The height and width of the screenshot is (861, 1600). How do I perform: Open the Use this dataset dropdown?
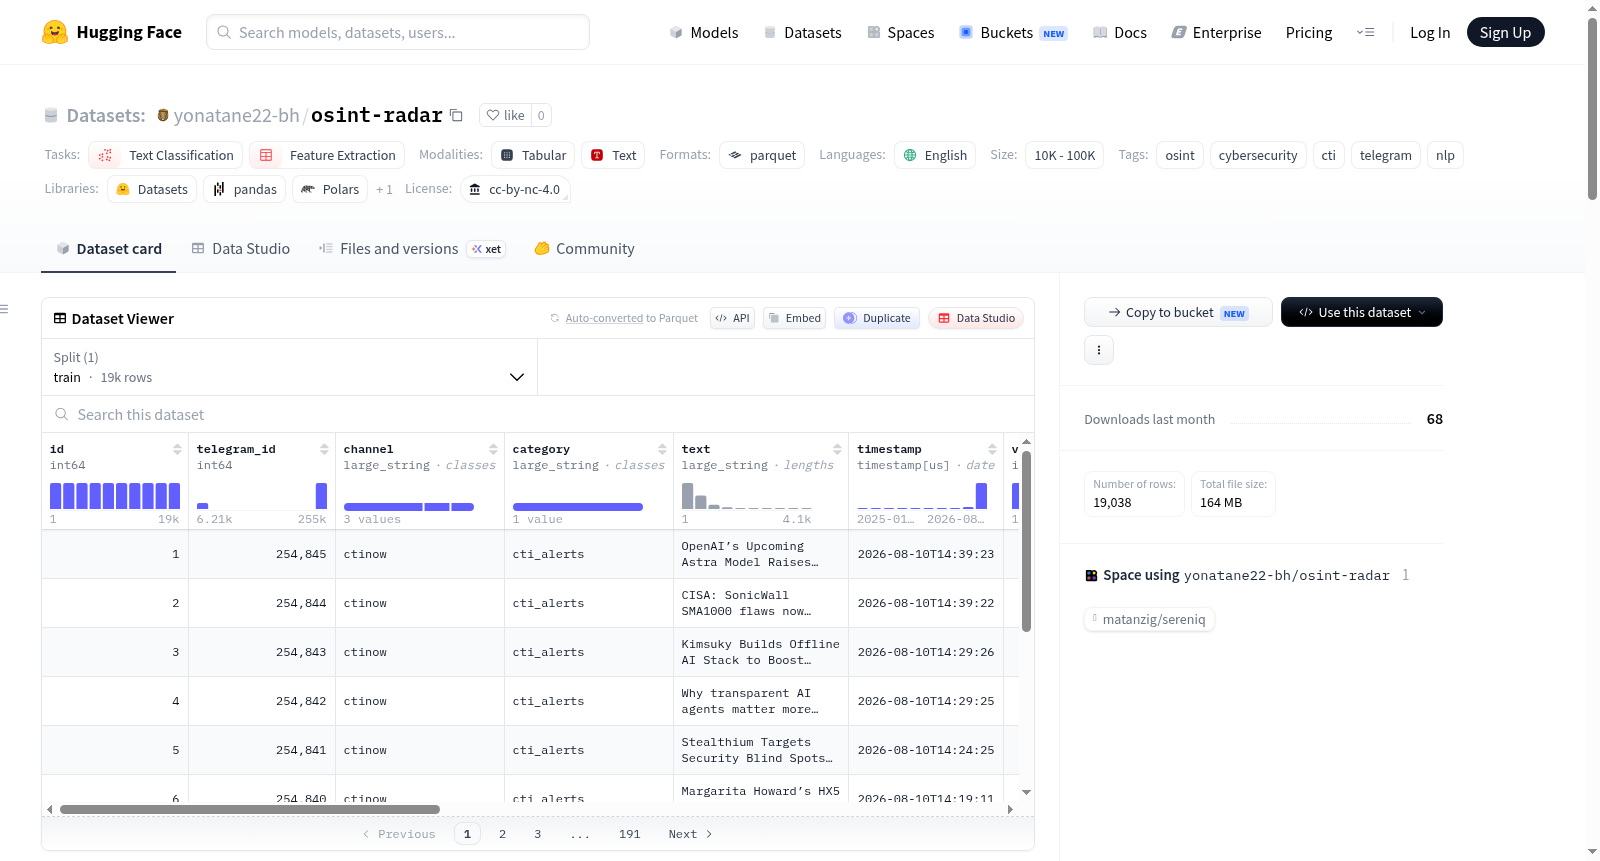(1362, 312)
